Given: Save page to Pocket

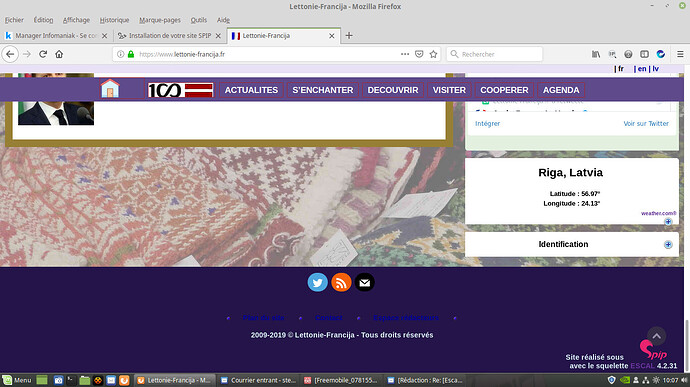Looking at the screenshot, I should pyautogui.click(x=419, y=54).
